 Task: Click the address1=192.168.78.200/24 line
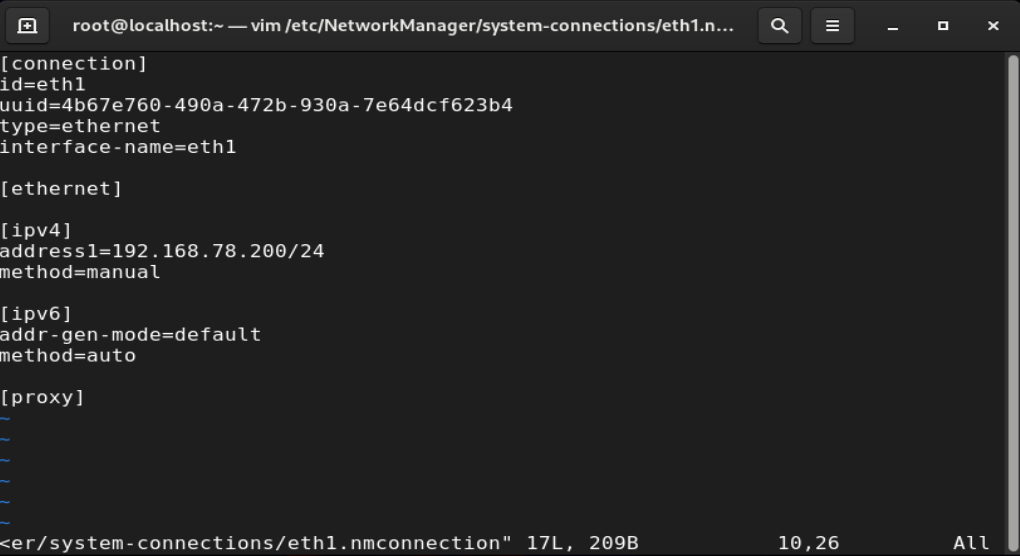[x=162, y=251]
